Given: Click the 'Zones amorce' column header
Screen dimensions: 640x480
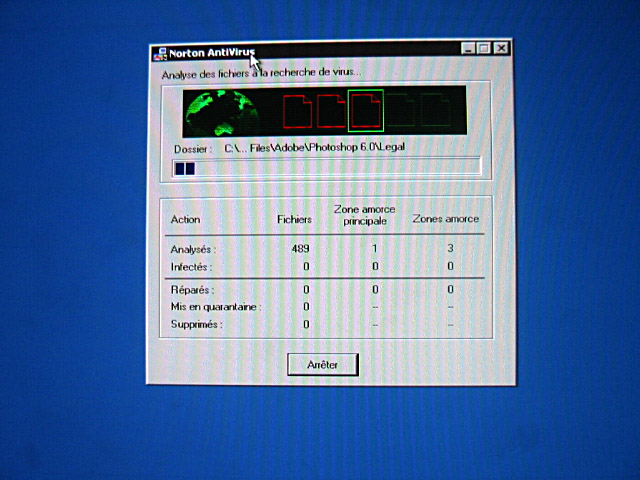Looking at the screenshot, I should 446,219.
